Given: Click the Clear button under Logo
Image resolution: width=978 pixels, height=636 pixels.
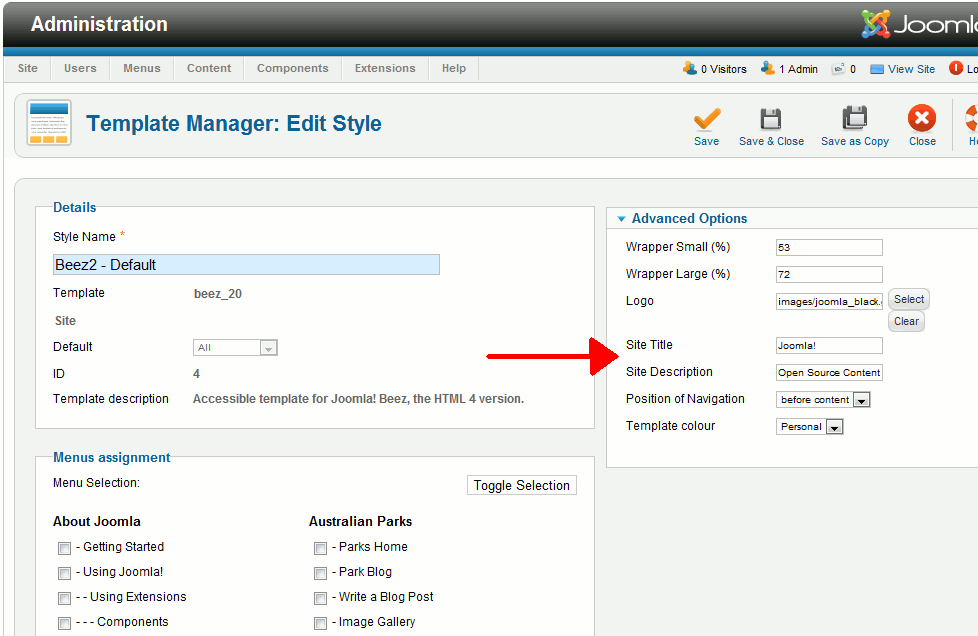Looking at the screenshot, I should 906,321.
